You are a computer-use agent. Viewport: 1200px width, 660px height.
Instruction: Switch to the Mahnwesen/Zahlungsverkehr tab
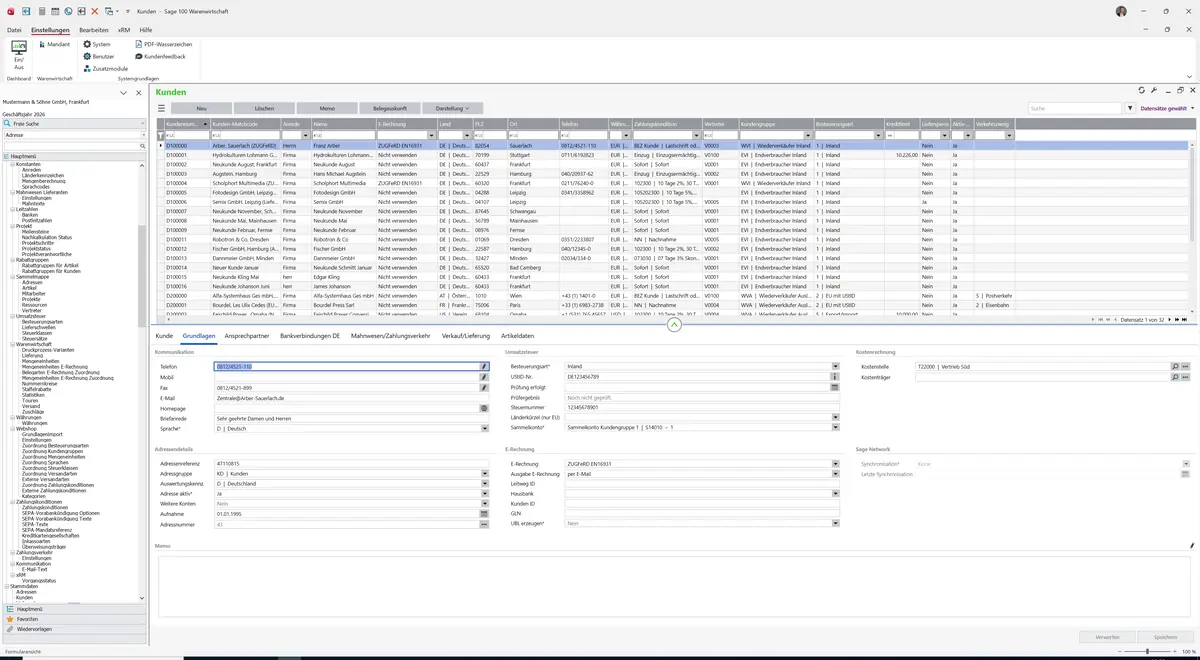coord(391,336)
